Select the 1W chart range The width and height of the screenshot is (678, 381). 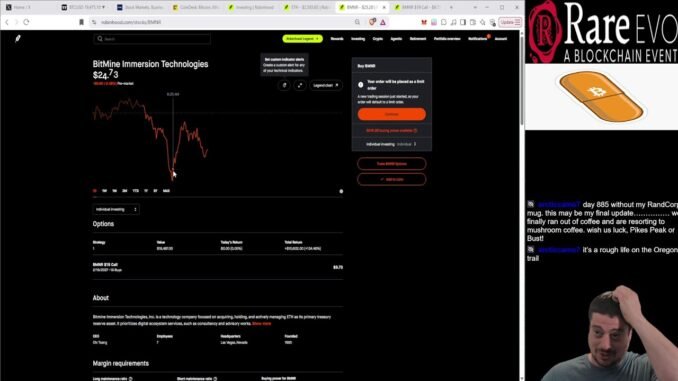click(104, 191)
